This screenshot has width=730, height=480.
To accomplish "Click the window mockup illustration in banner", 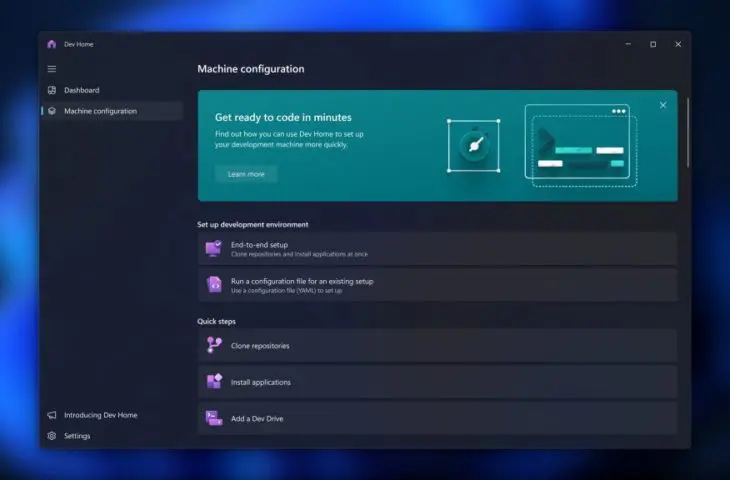I will click(x=581, y=145).
